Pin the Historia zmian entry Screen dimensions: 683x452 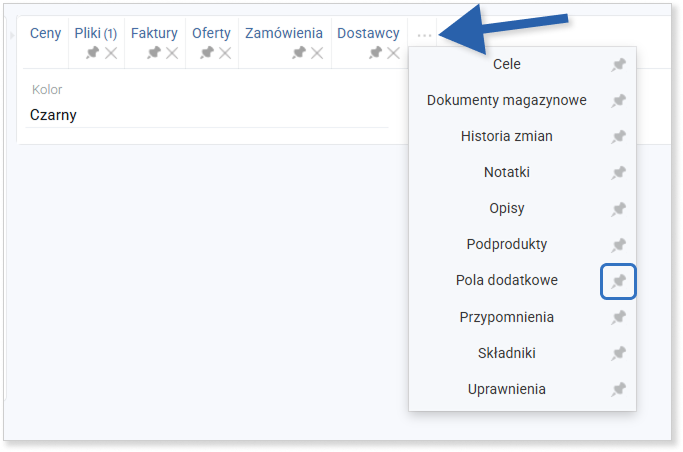click(x=618, y=137)
